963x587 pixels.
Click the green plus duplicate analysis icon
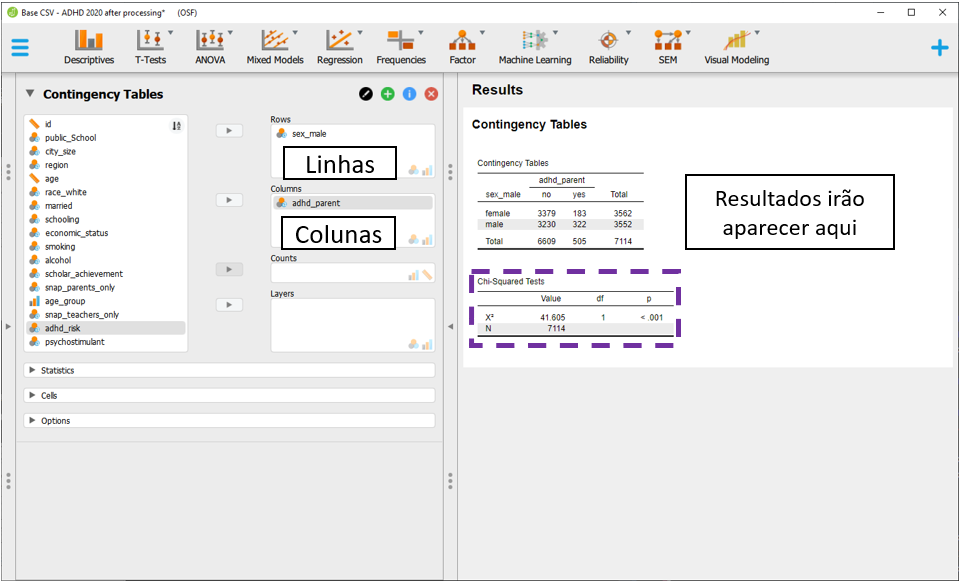click(388, 94)
